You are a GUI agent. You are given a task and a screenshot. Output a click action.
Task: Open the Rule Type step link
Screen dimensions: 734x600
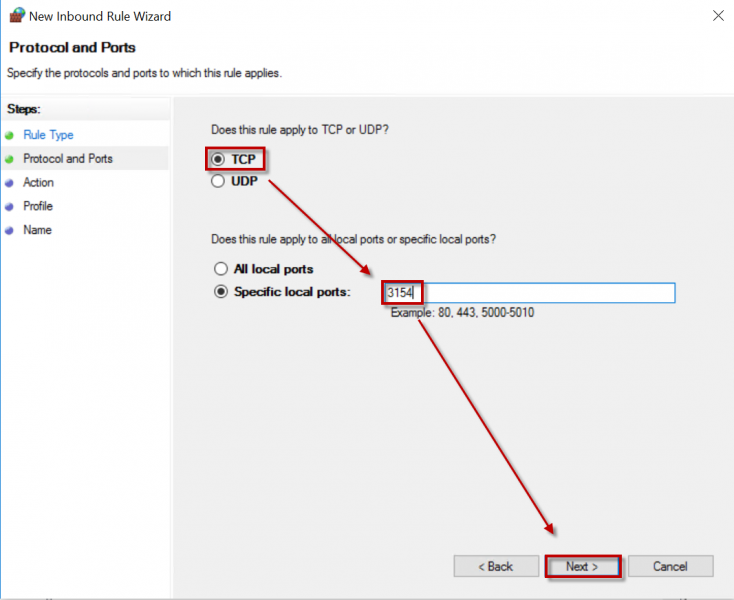click(x=48, y=135)
